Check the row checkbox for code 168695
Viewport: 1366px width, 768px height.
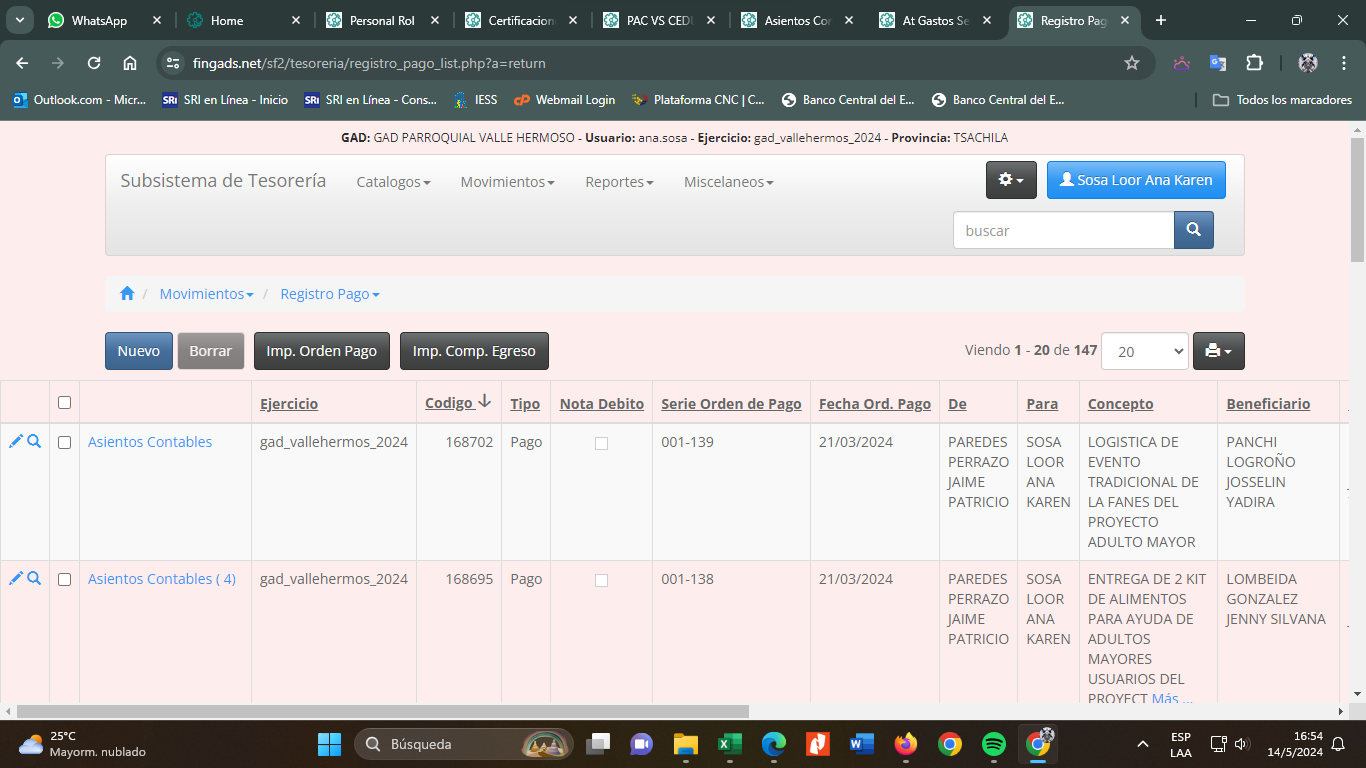click(65, 580)
